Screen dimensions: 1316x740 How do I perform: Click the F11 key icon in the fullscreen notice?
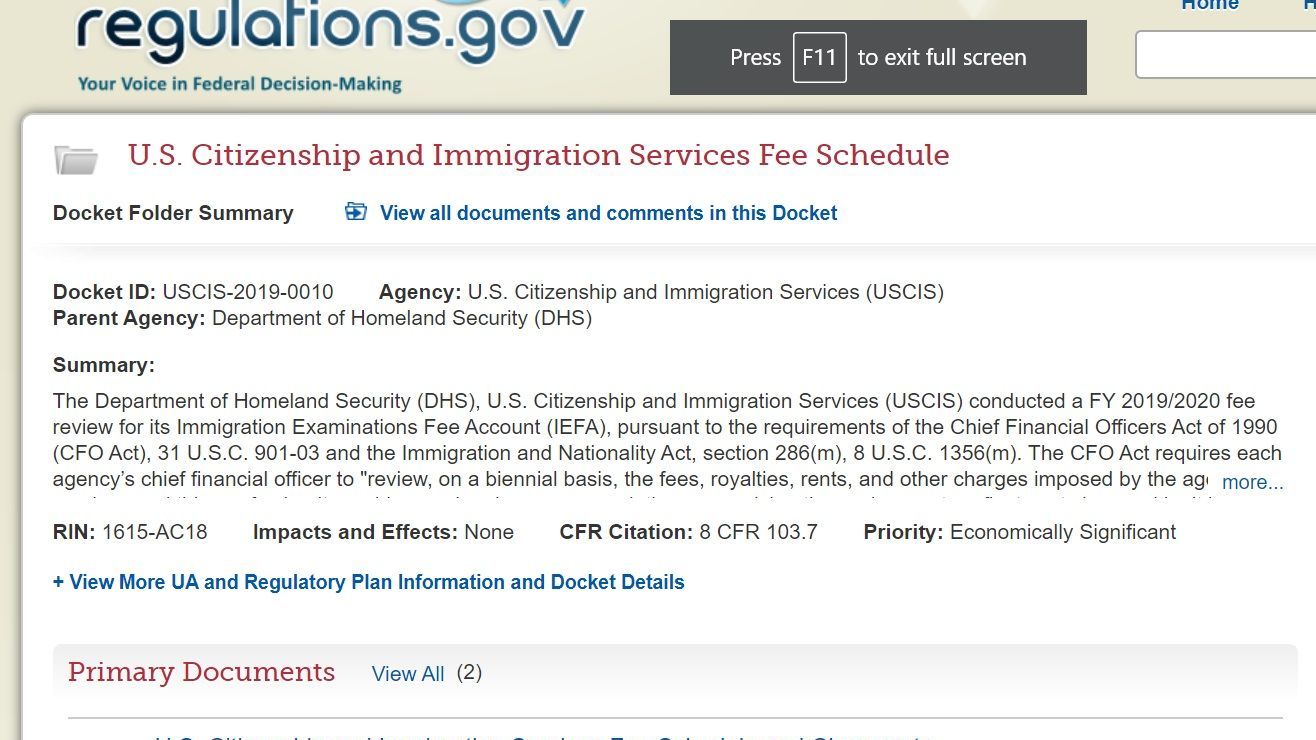(819, 58)
